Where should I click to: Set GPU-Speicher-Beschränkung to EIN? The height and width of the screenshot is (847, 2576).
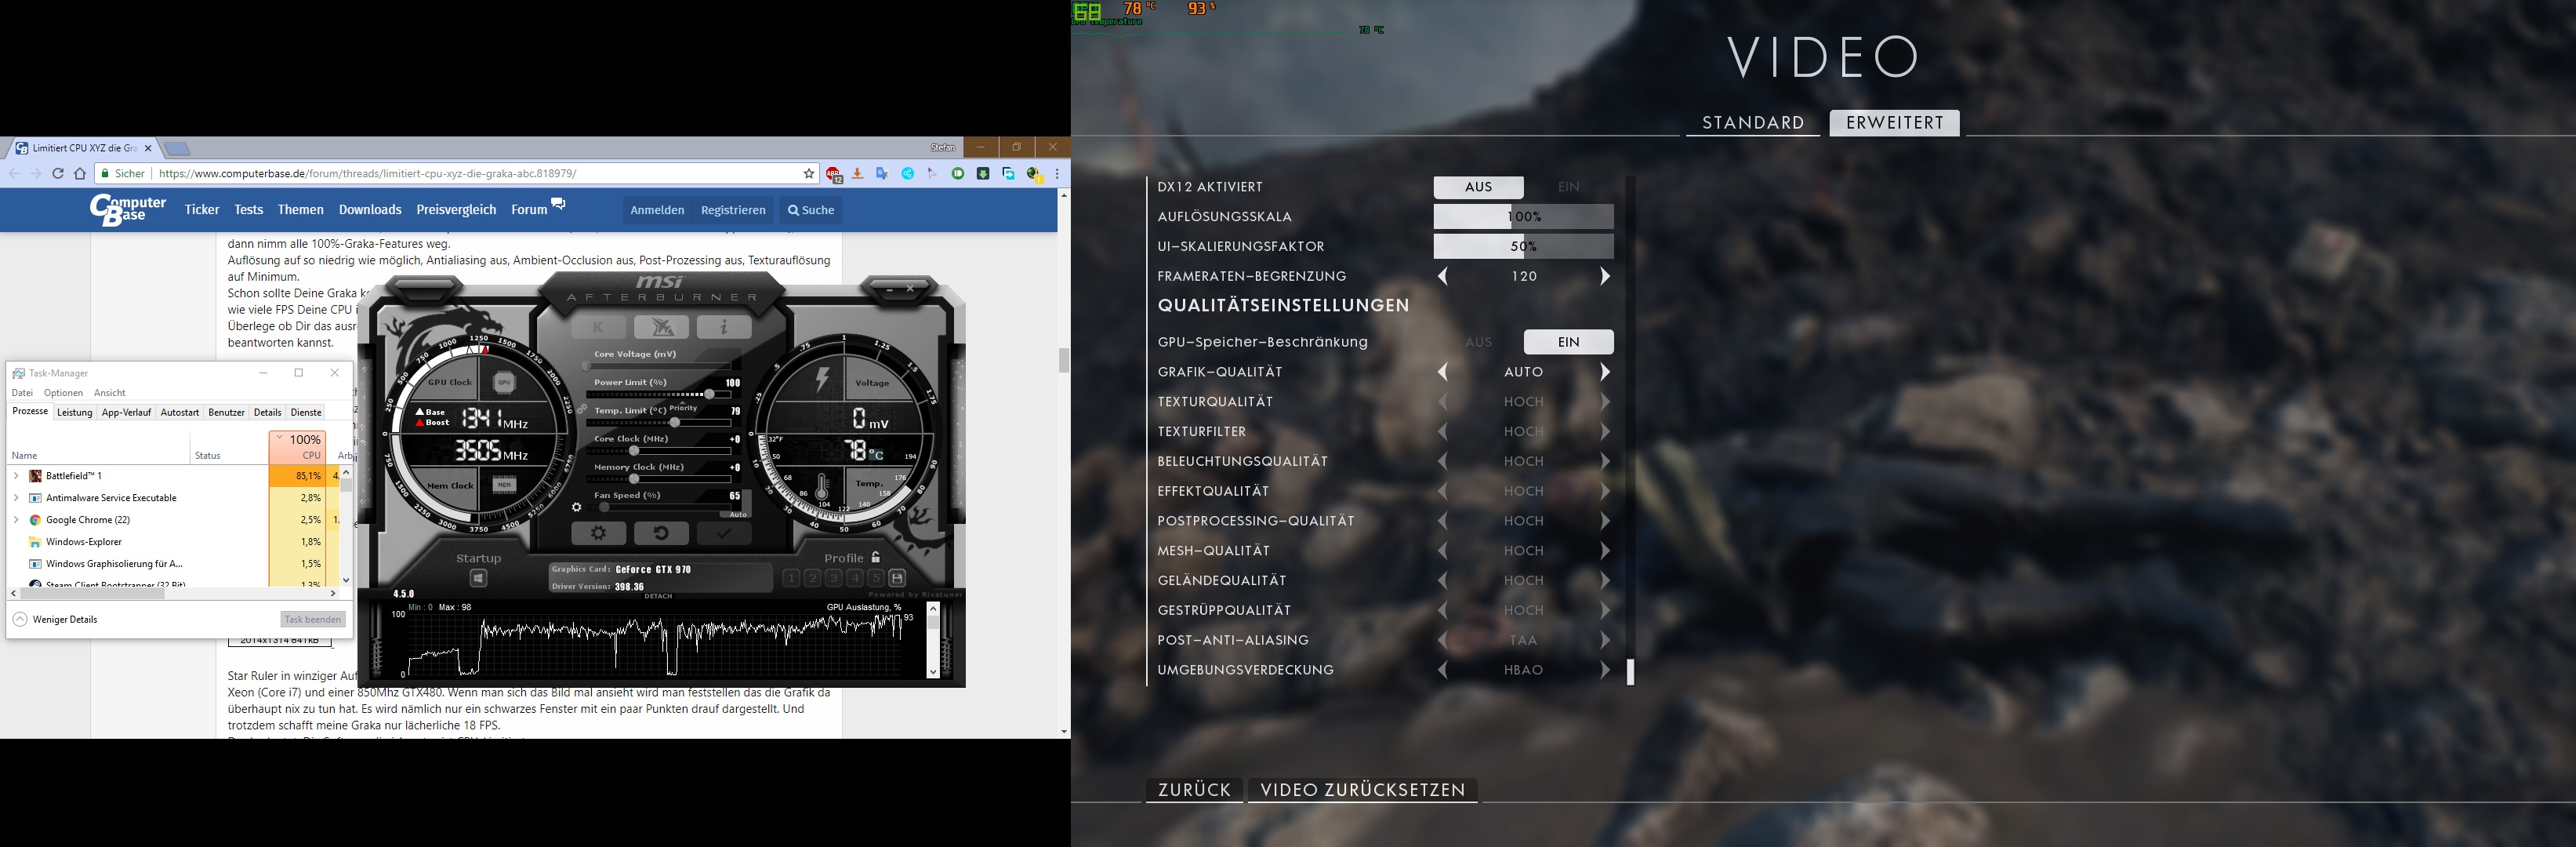1568,342
